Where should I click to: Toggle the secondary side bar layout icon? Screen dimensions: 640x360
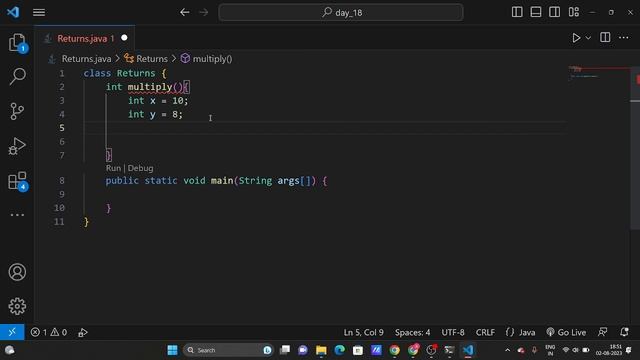(554, 12)
